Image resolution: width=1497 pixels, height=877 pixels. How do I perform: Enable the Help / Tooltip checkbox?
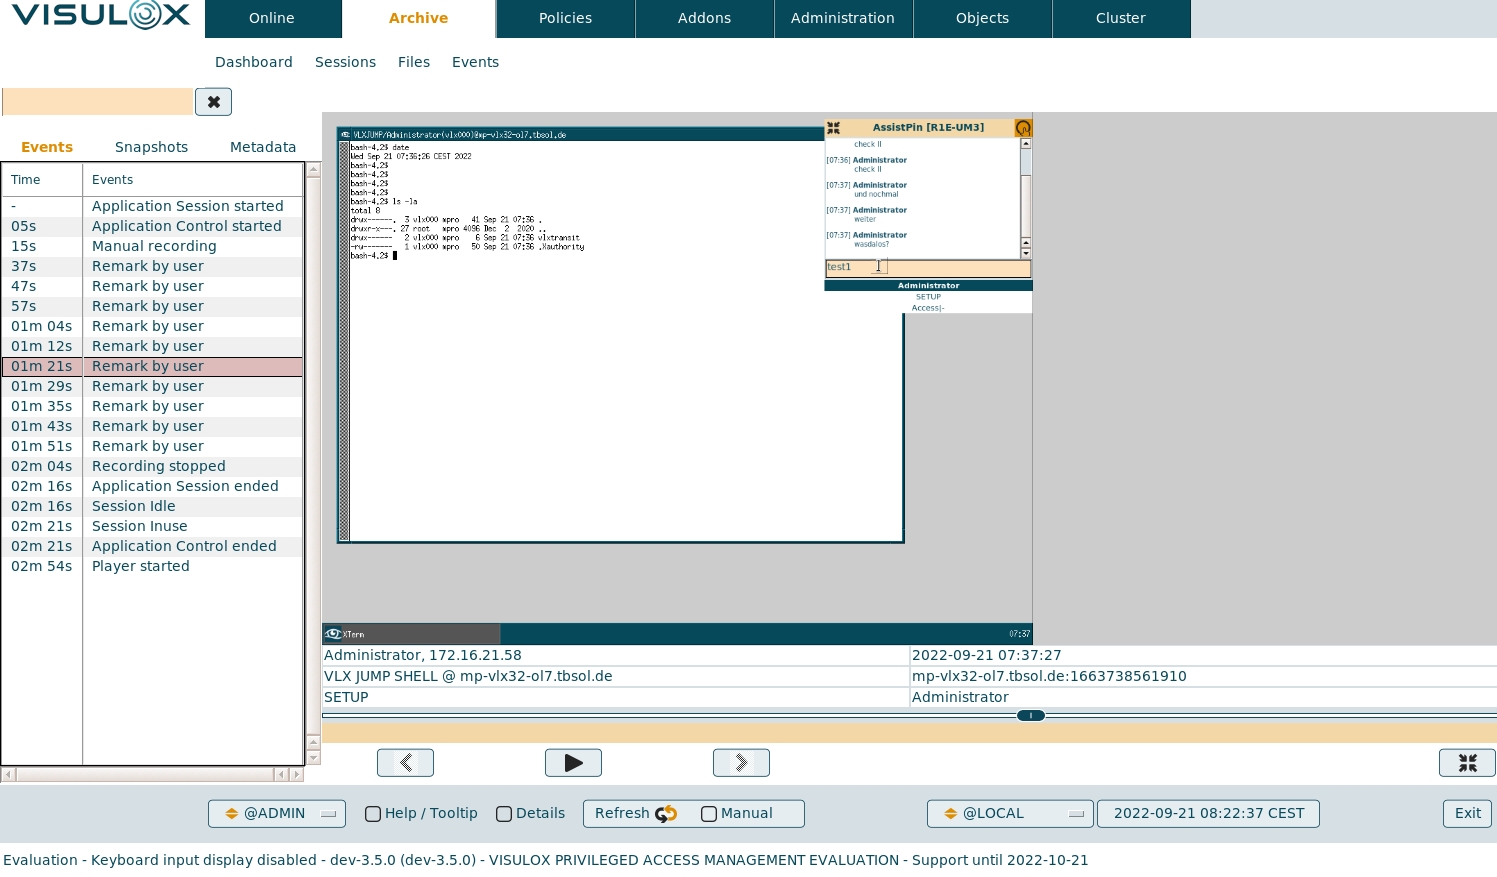pyautogui.click(x=373, y=814)
